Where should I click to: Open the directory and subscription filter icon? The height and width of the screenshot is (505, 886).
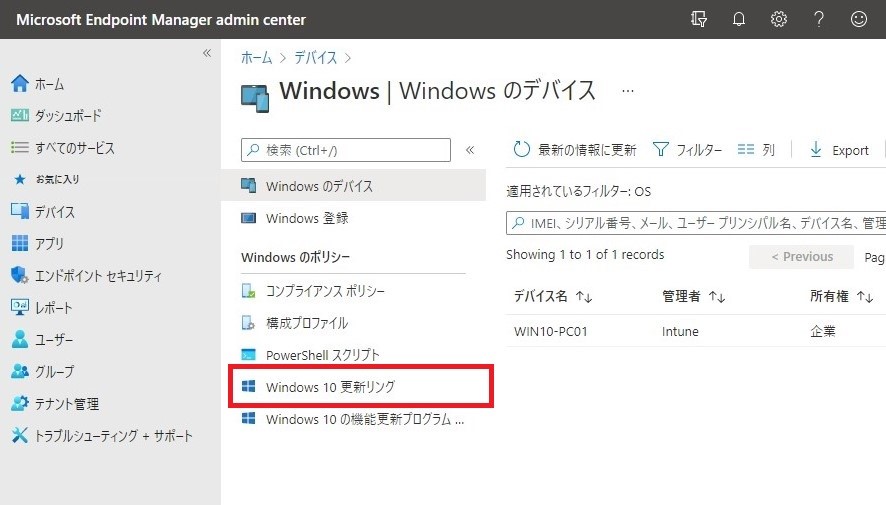click(x=699, y=19)
